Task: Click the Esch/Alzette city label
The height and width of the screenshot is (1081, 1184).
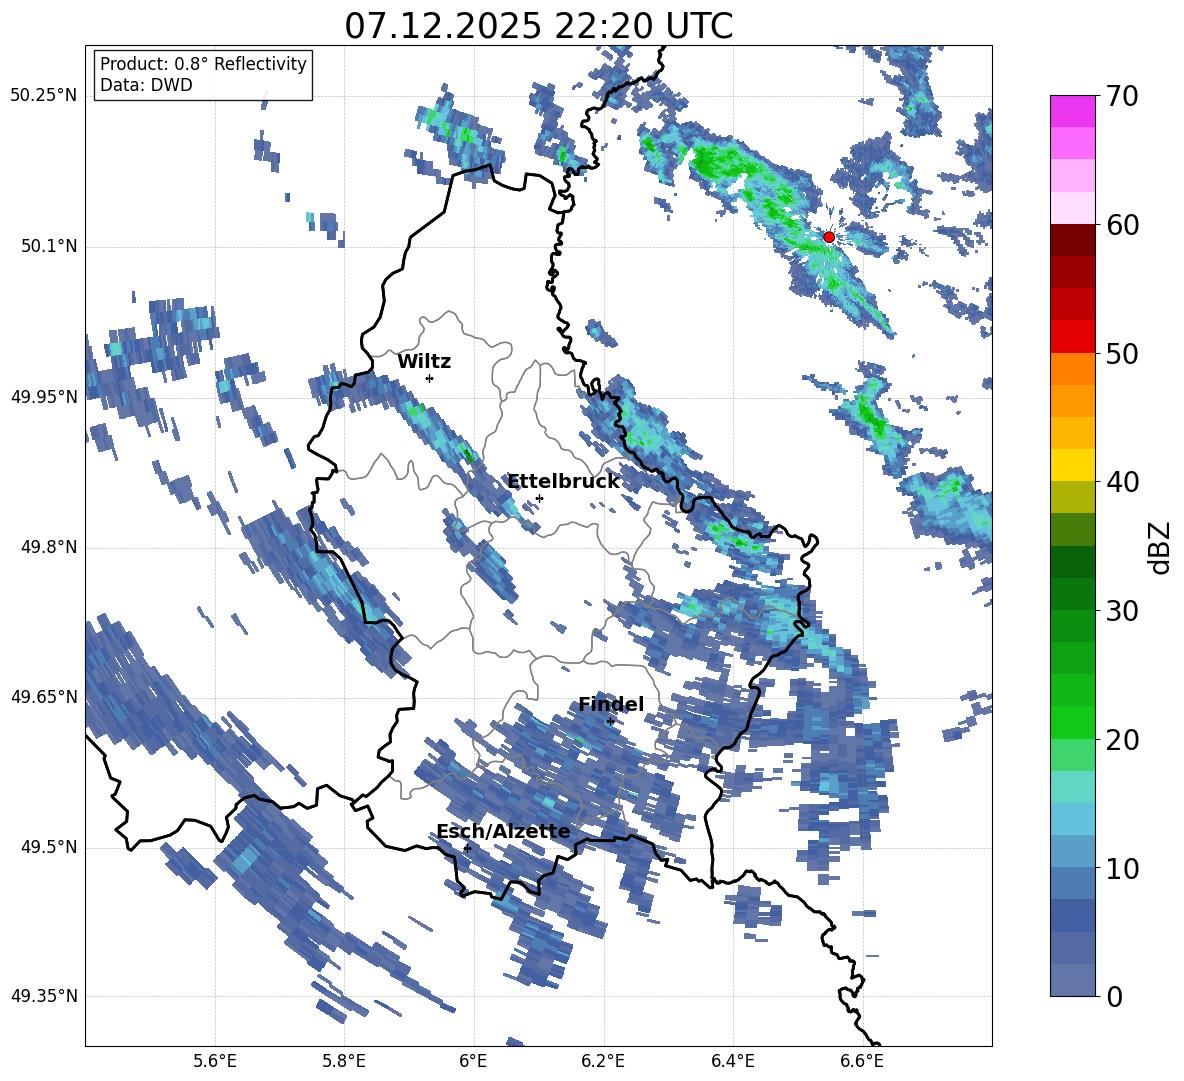Action: point(503,832)
